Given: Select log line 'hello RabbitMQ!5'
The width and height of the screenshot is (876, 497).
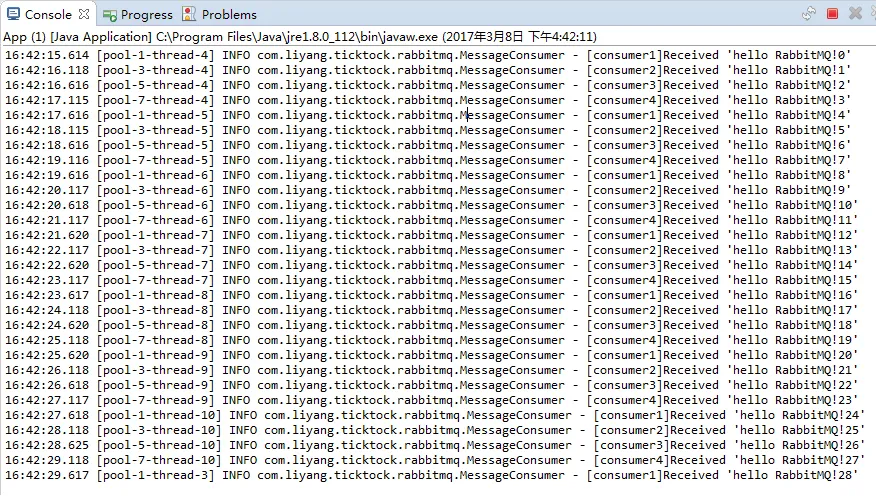Looking at the screenshot, I should pos(428,130).
